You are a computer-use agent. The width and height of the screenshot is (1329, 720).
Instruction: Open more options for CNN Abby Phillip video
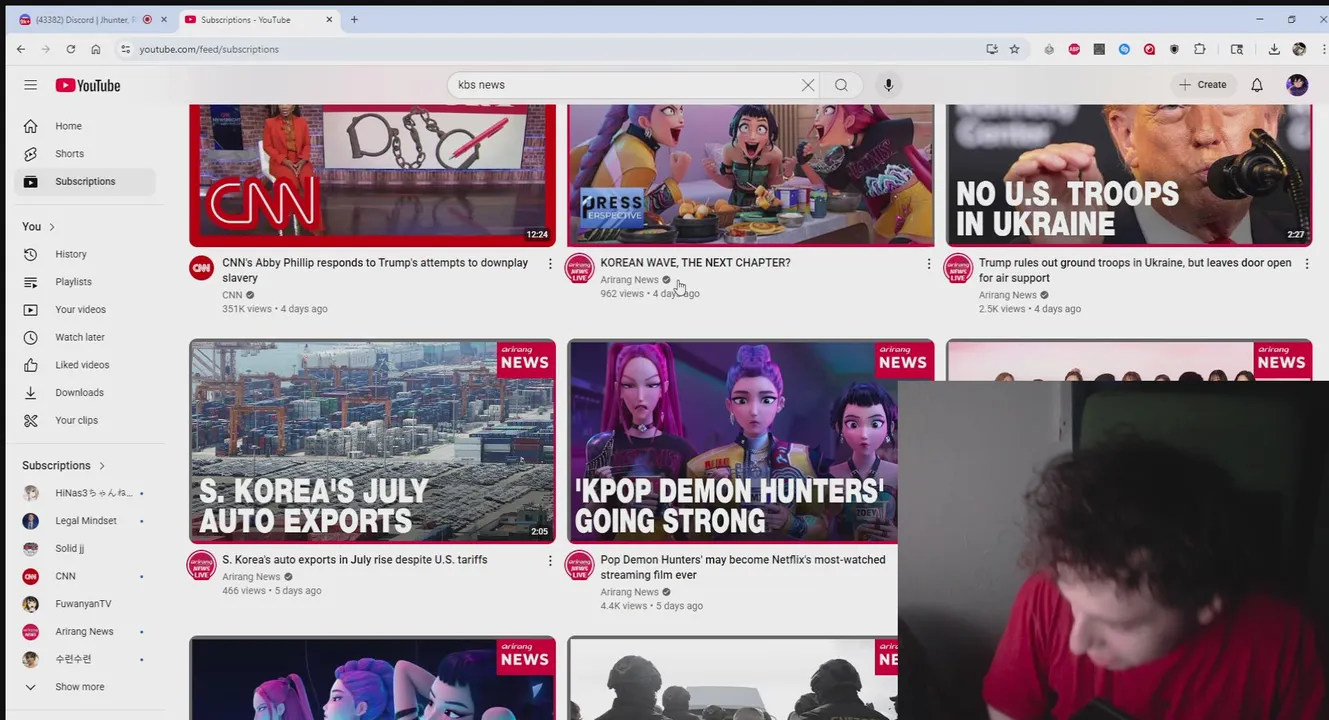tap(549, 264)
